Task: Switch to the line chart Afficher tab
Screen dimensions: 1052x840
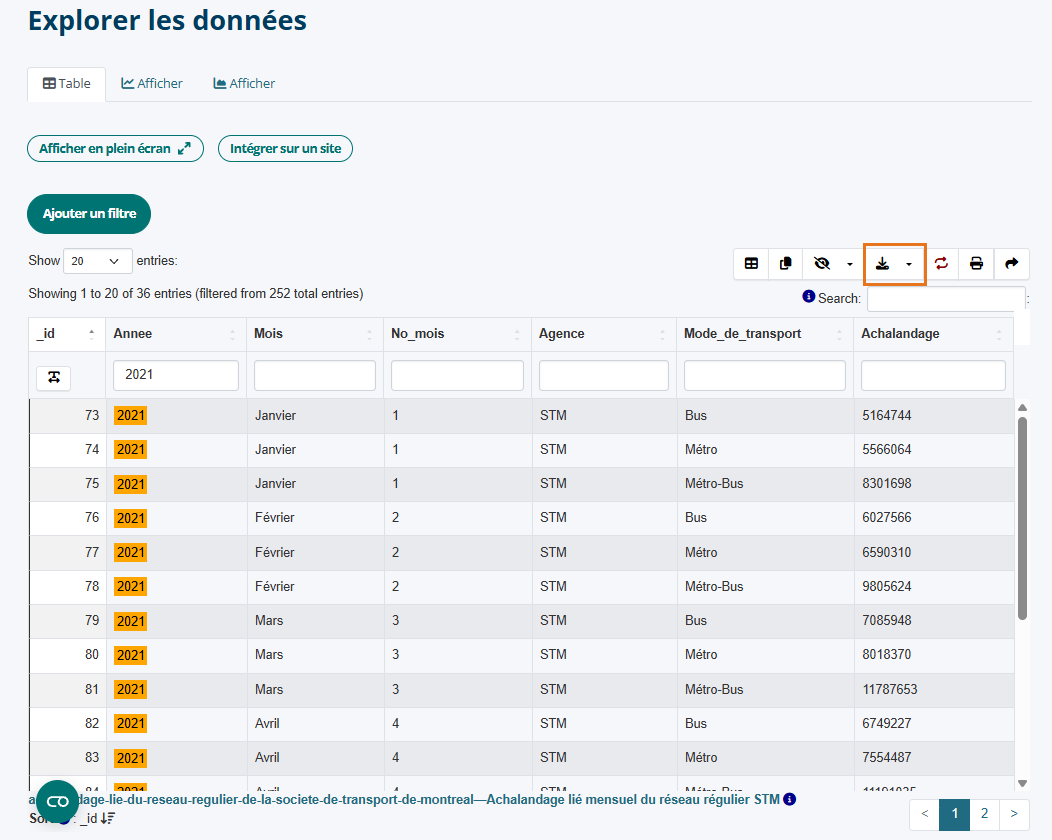Action: click(x=152, y=84)
